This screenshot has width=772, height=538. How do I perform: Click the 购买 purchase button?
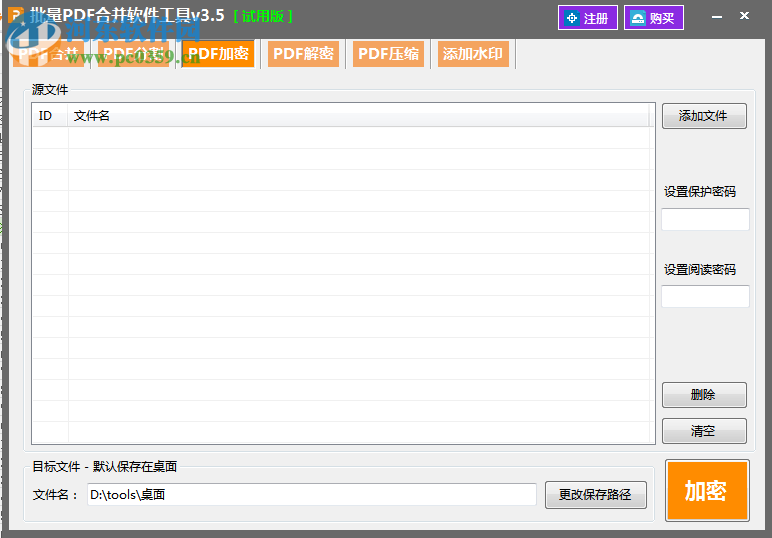coord(654,18)
